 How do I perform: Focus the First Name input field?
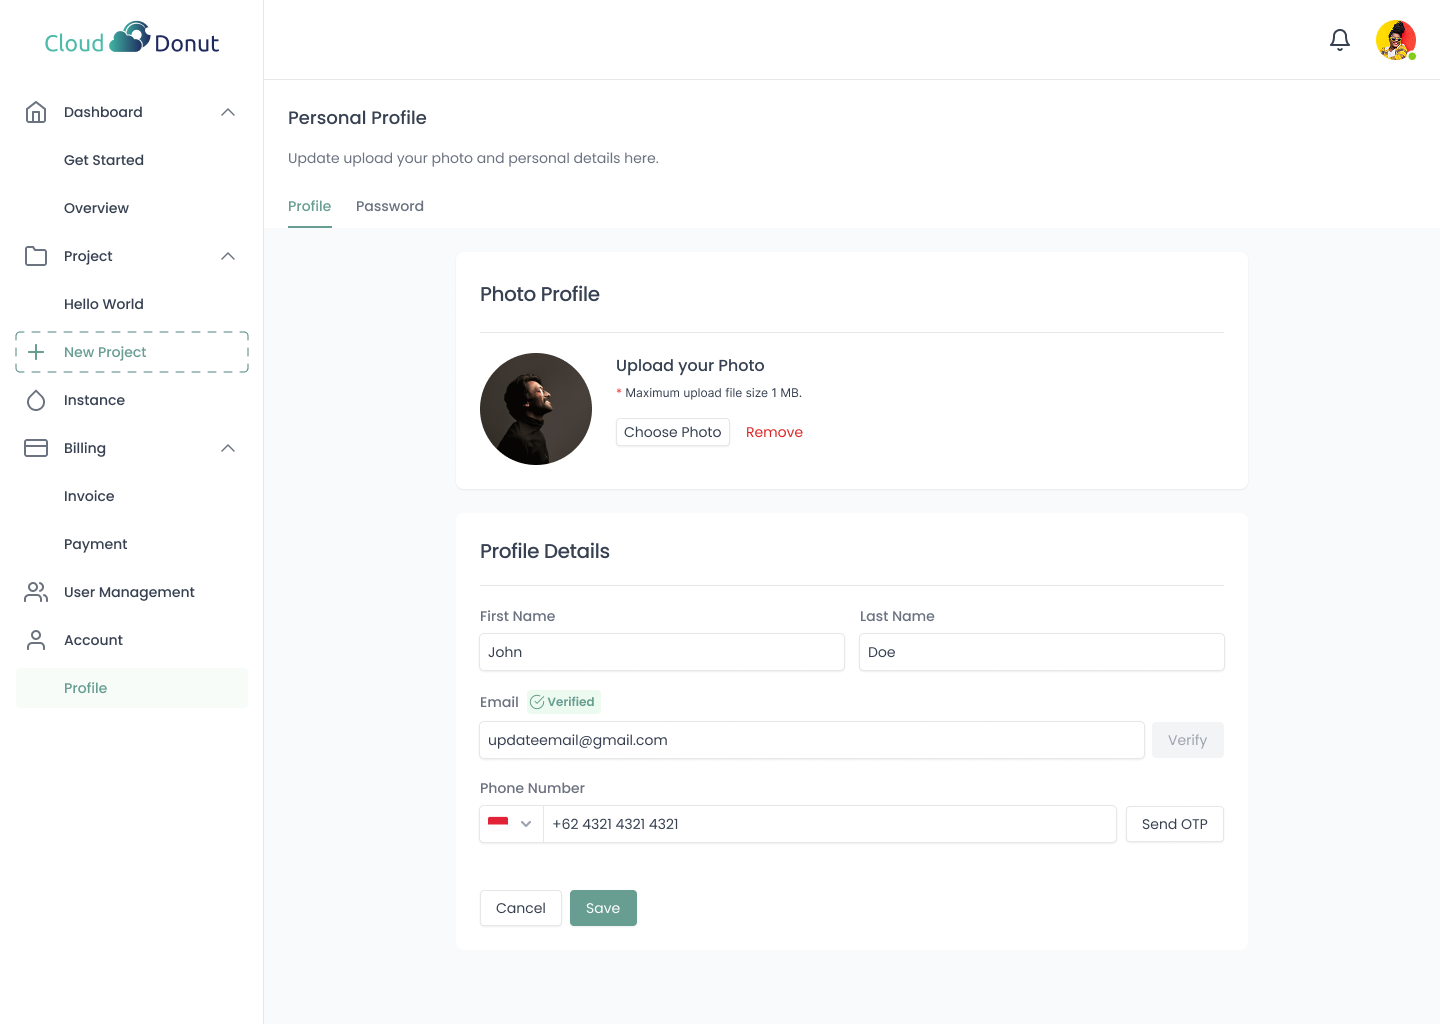click(x=662, y=652)
